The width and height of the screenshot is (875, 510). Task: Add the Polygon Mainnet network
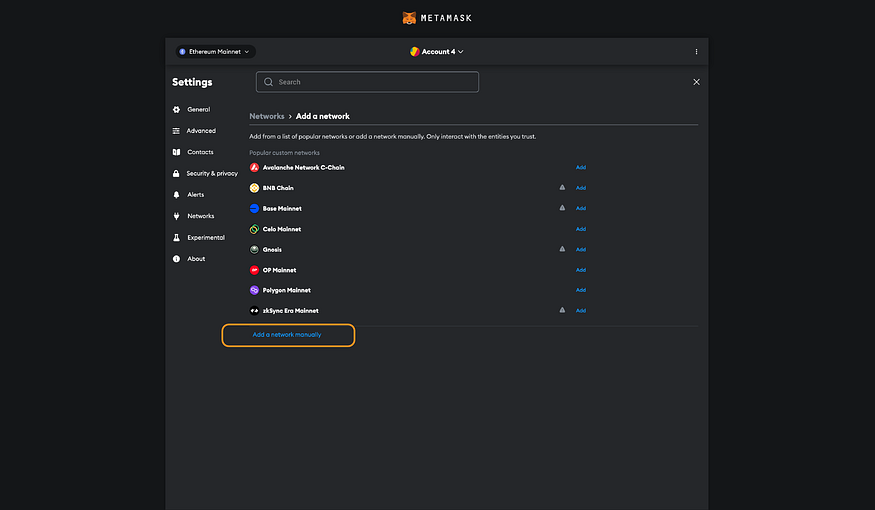click(x=580, y=290)
